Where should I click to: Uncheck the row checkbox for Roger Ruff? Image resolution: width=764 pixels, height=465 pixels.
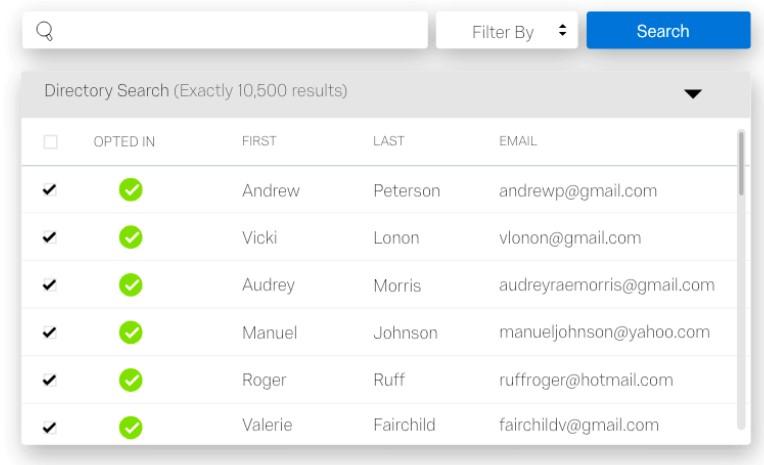[50, 380]
